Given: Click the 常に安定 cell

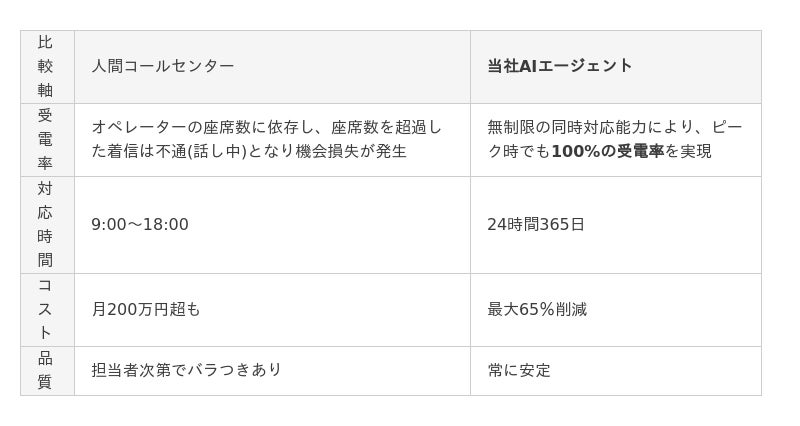Looking at the screenshot, I should 616,371.
